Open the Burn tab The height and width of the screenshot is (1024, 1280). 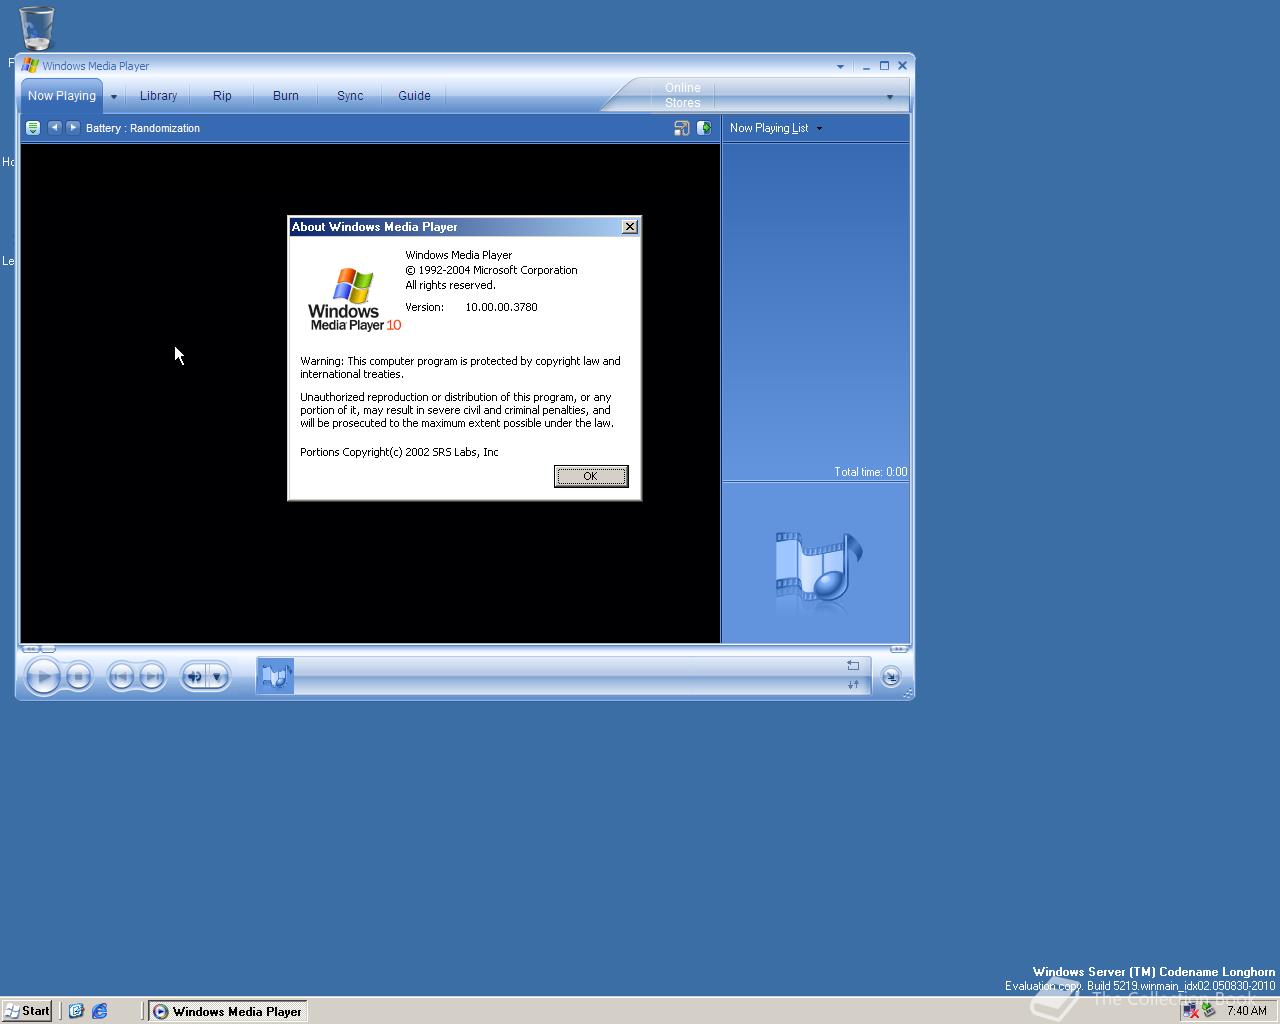click(x=286, y=96)
